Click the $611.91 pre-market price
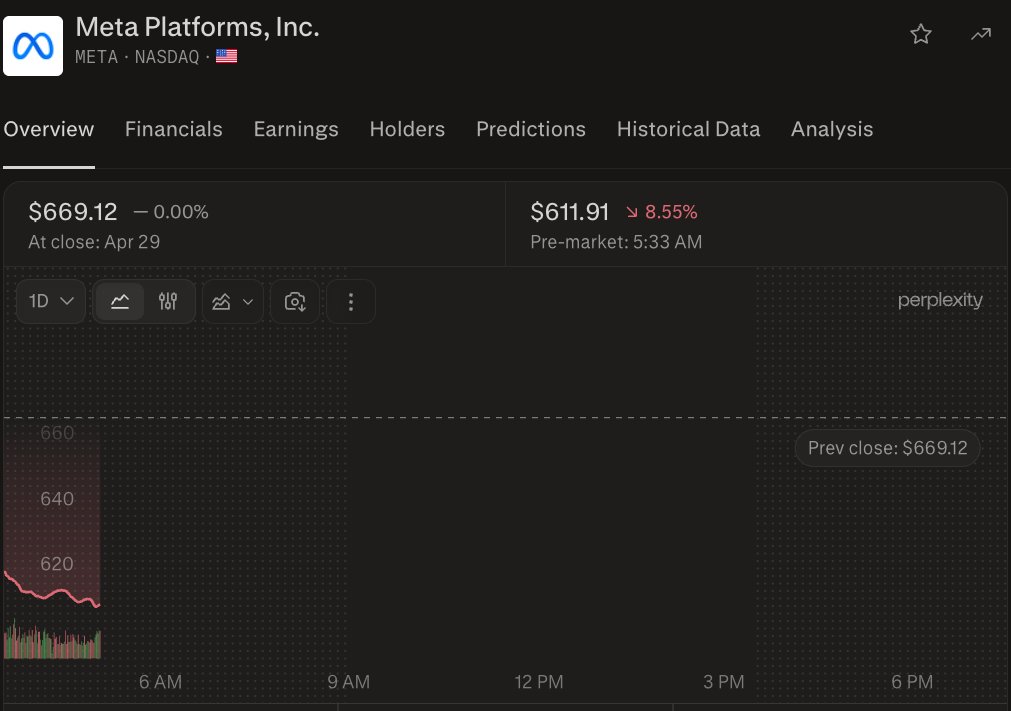The image size is (1011, 711). (569, 211)
